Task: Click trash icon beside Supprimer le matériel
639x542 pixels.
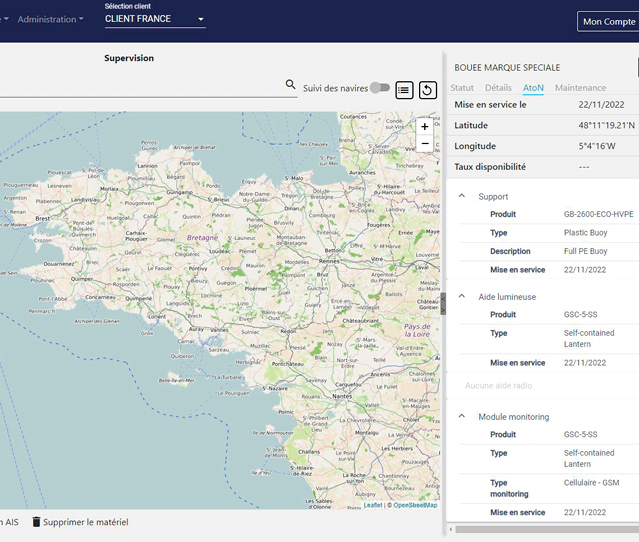Action: pyautogui.click(x=36, y=522)
